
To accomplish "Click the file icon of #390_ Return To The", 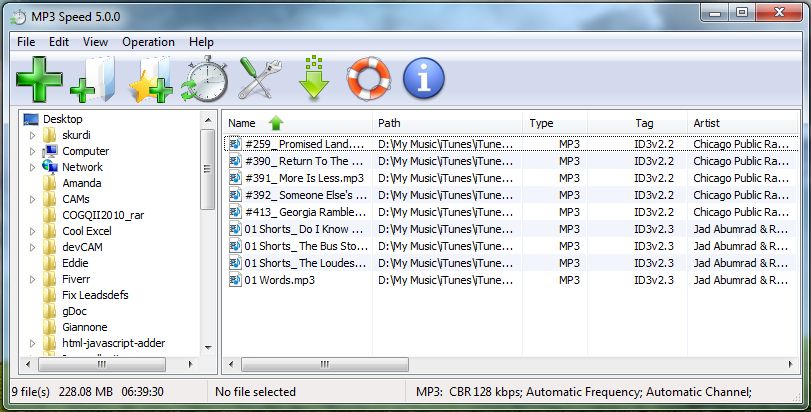I will point(235,161).
